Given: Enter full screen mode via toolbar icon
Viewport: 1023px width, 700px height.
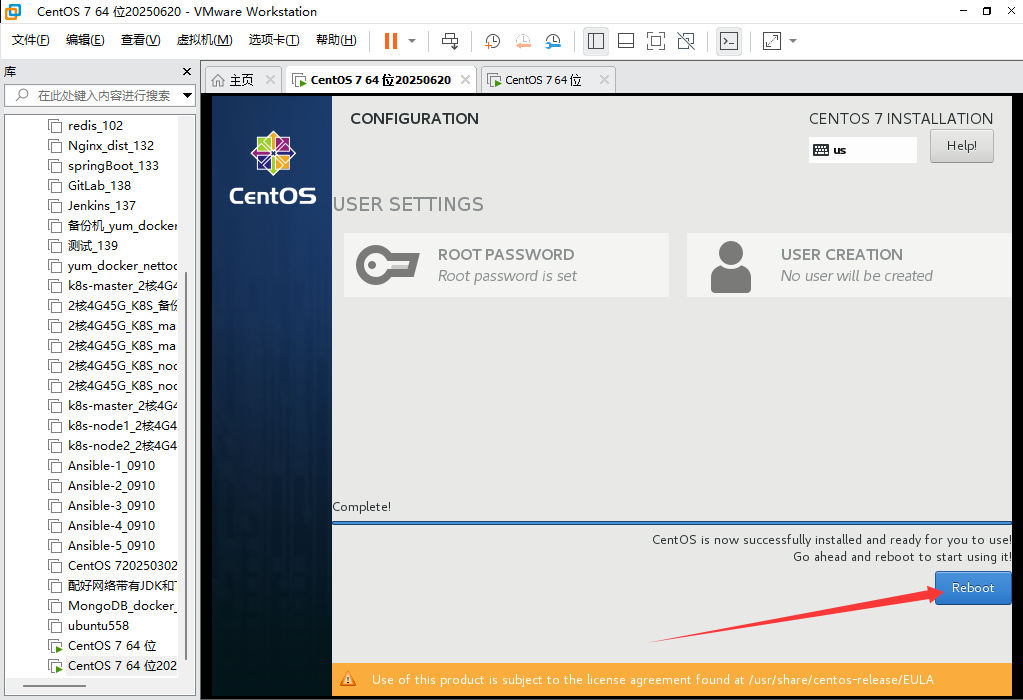Looking at the screenshot, I should coord(656,41).
